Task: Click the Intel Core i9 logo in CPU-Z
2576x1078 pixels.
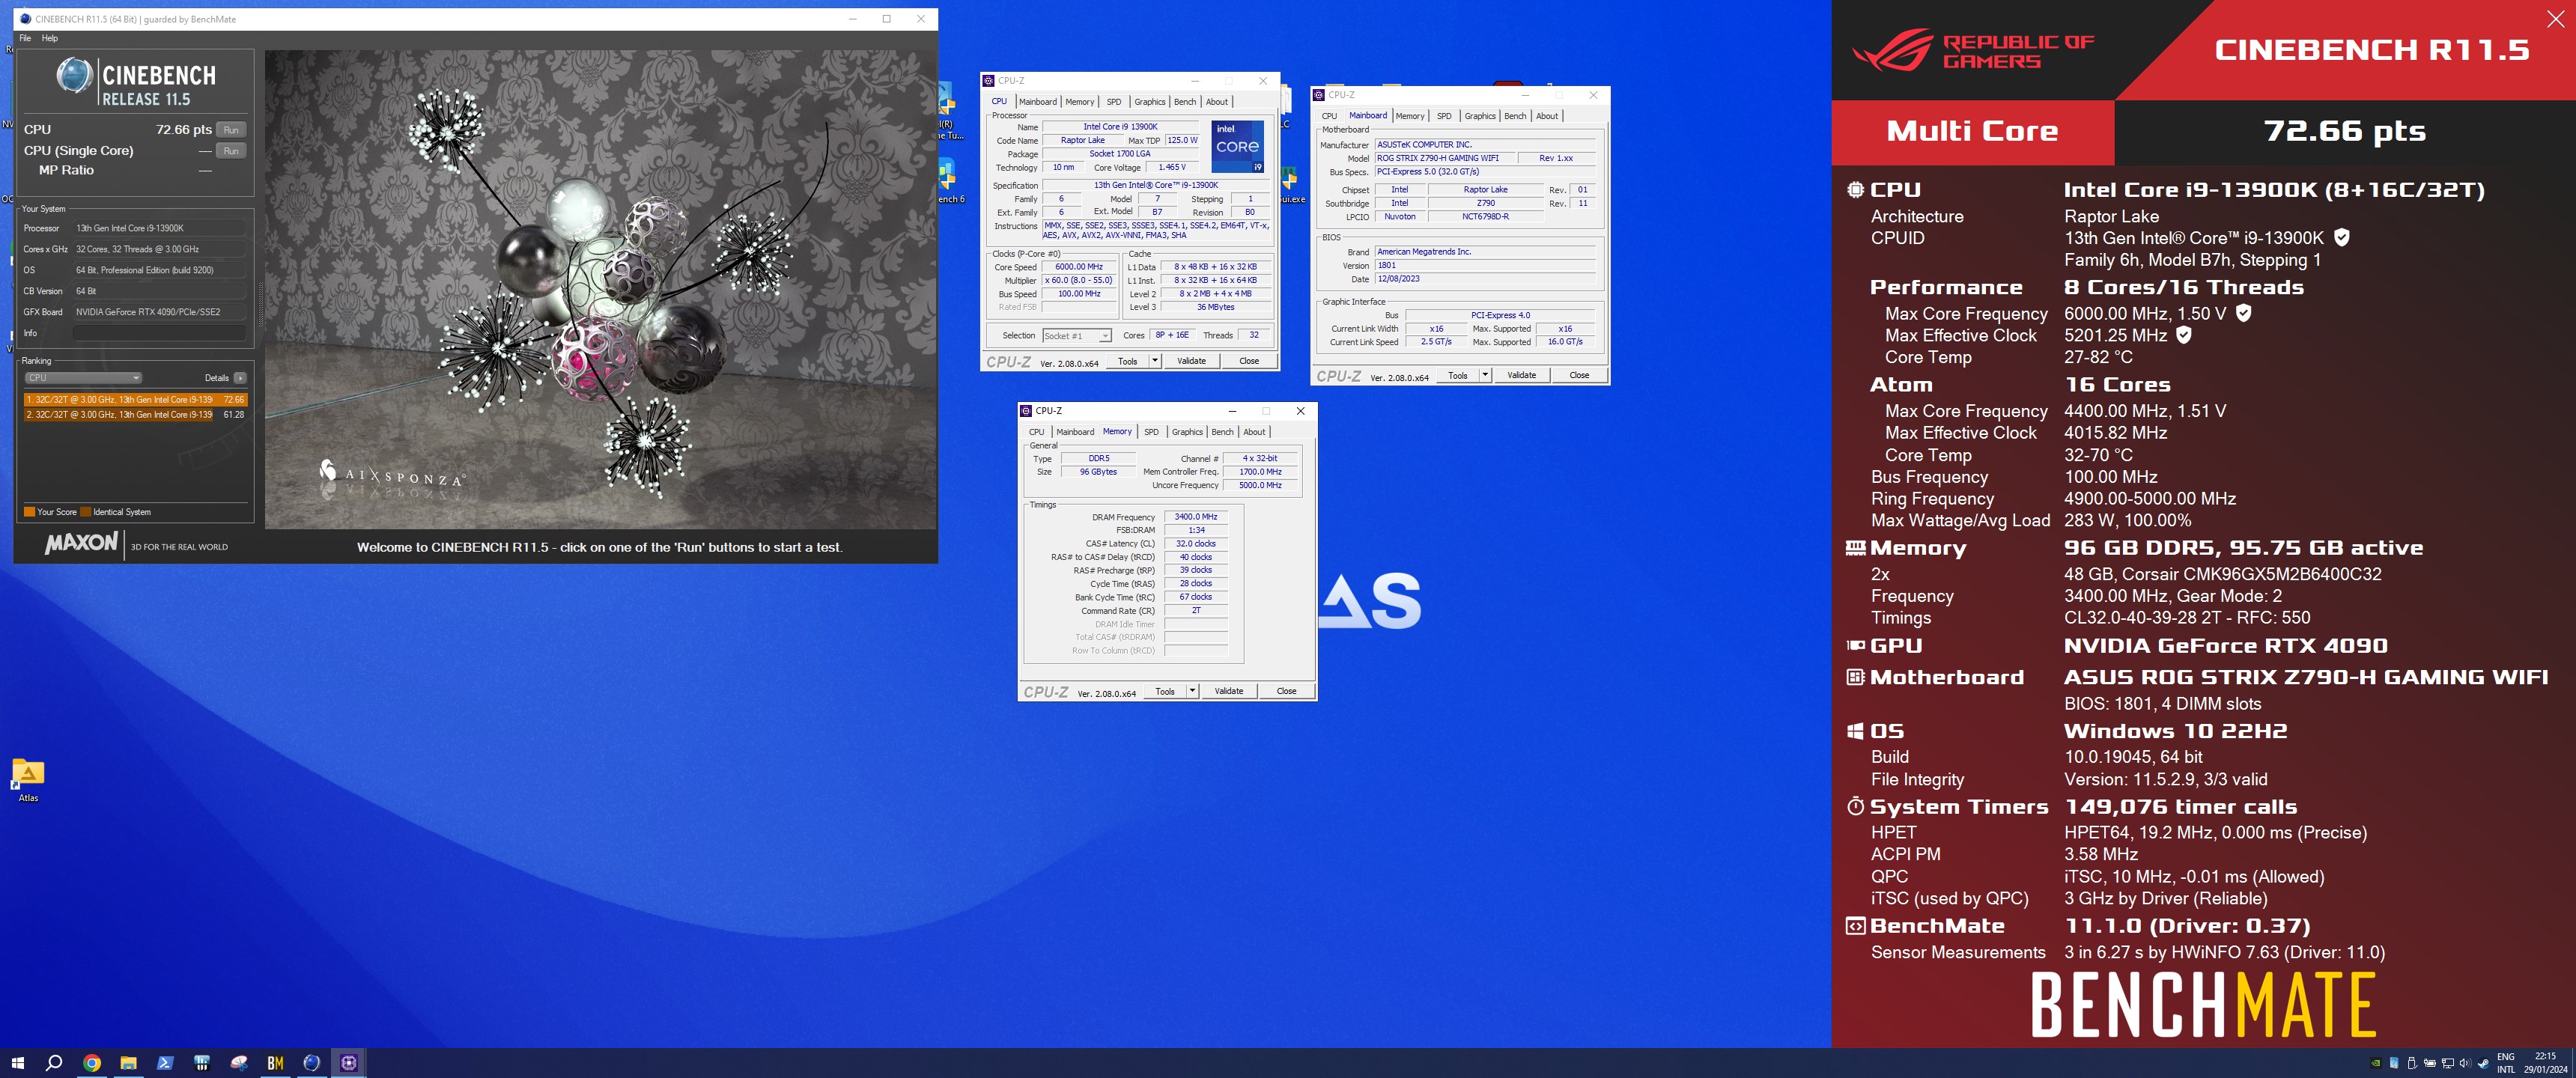Action: 1238,146
